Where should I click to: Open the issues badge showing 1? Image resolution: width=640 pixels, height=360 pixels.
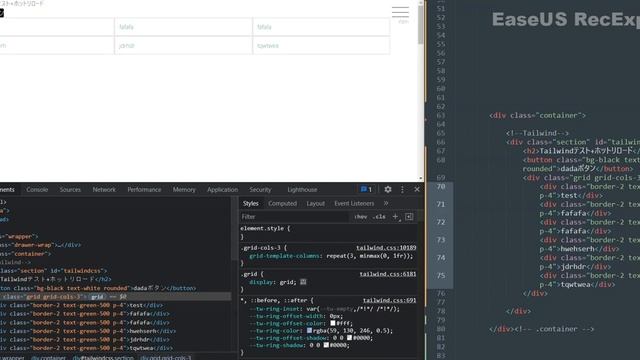[366, 189]
